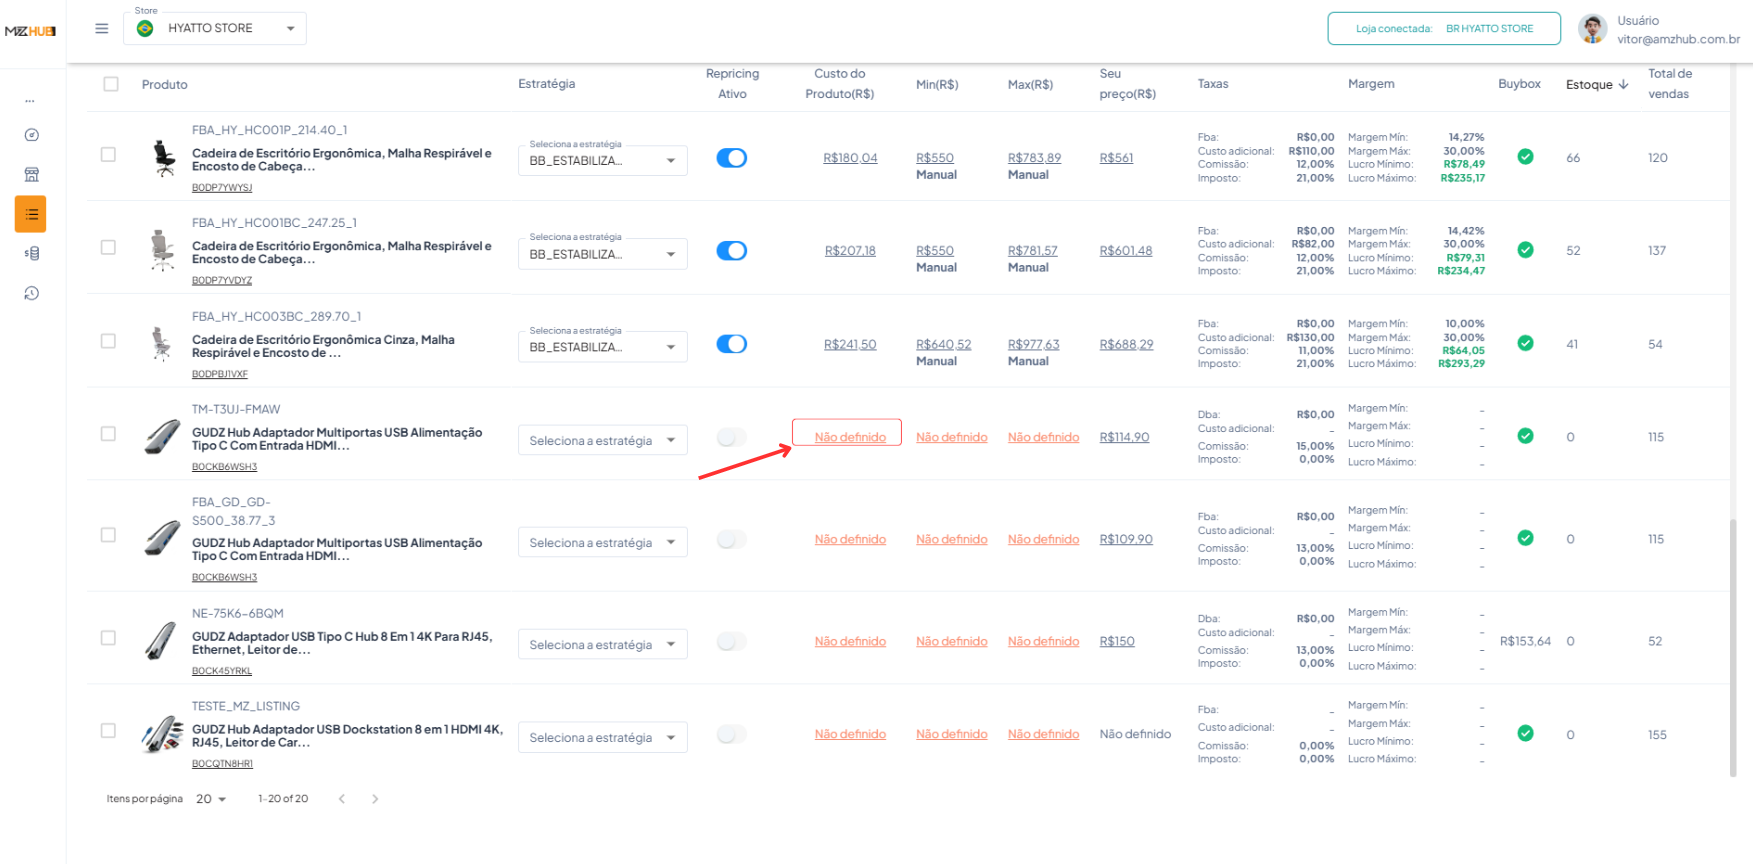Viewport: 1753px width, 864px height.
Task: Click ASIN link B0DP7YWYSJ
Action: [222, 187]
